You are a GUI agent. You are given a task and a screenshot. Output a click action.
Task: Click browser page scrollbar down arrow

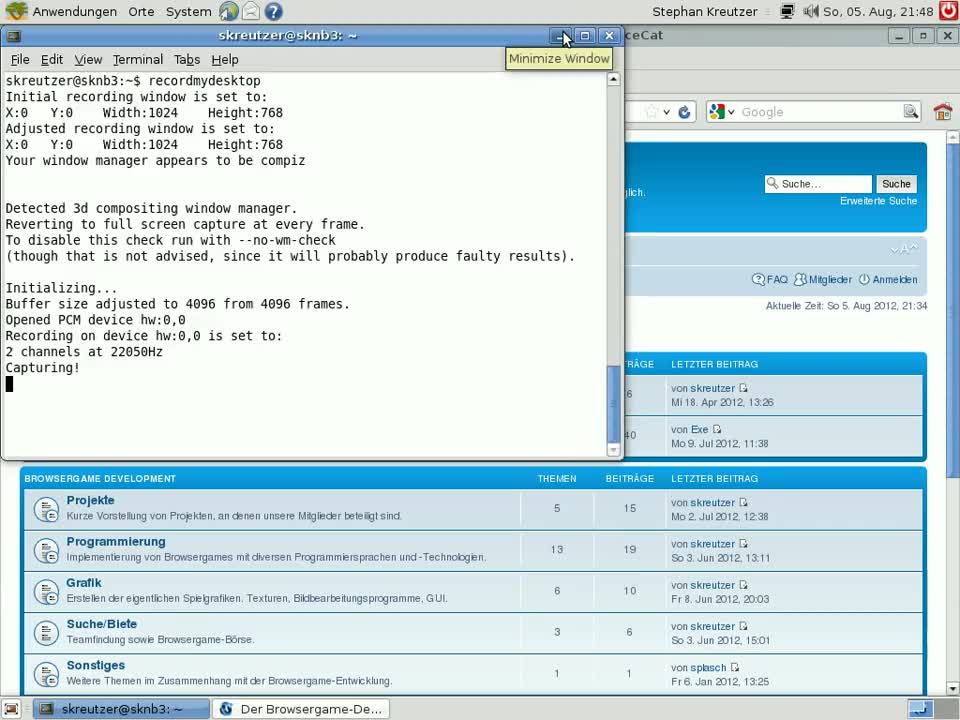click(x=953, y=689)
